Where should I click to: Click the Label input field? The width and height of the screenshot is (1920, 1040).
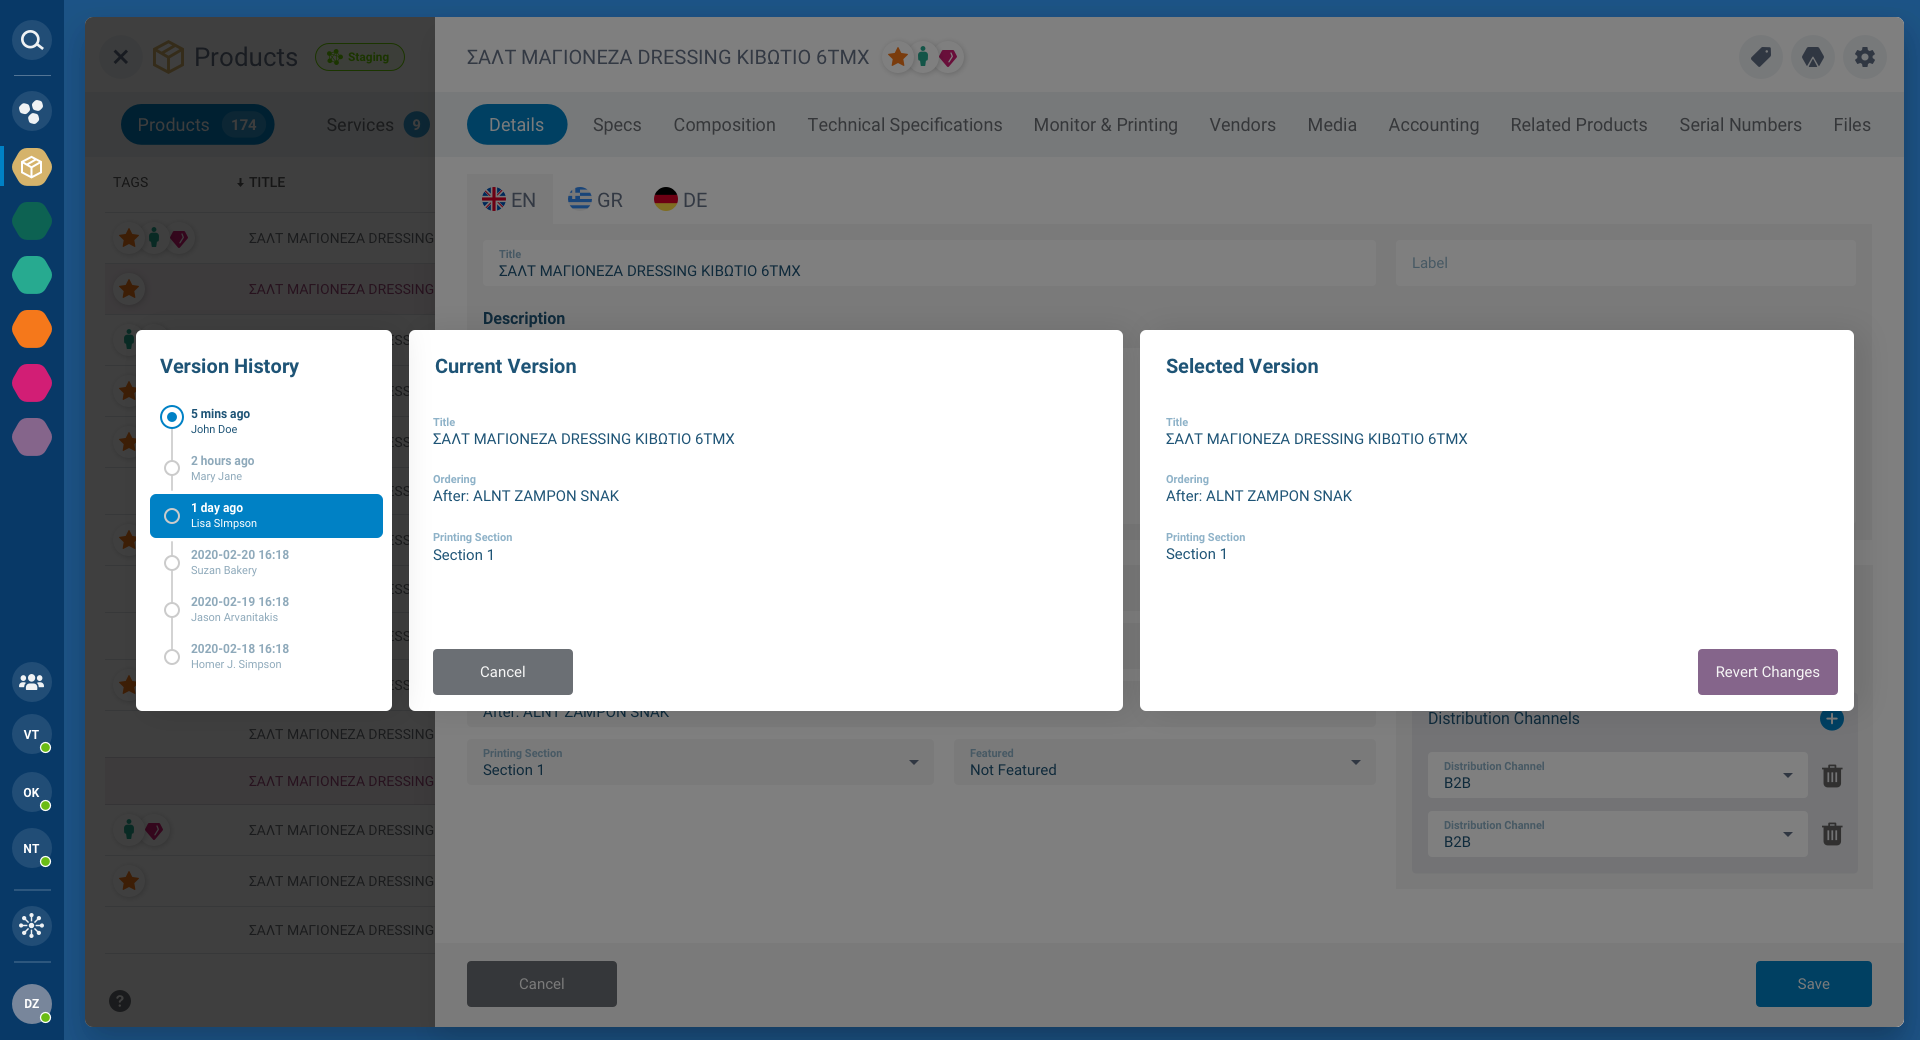coord(1624,263)
